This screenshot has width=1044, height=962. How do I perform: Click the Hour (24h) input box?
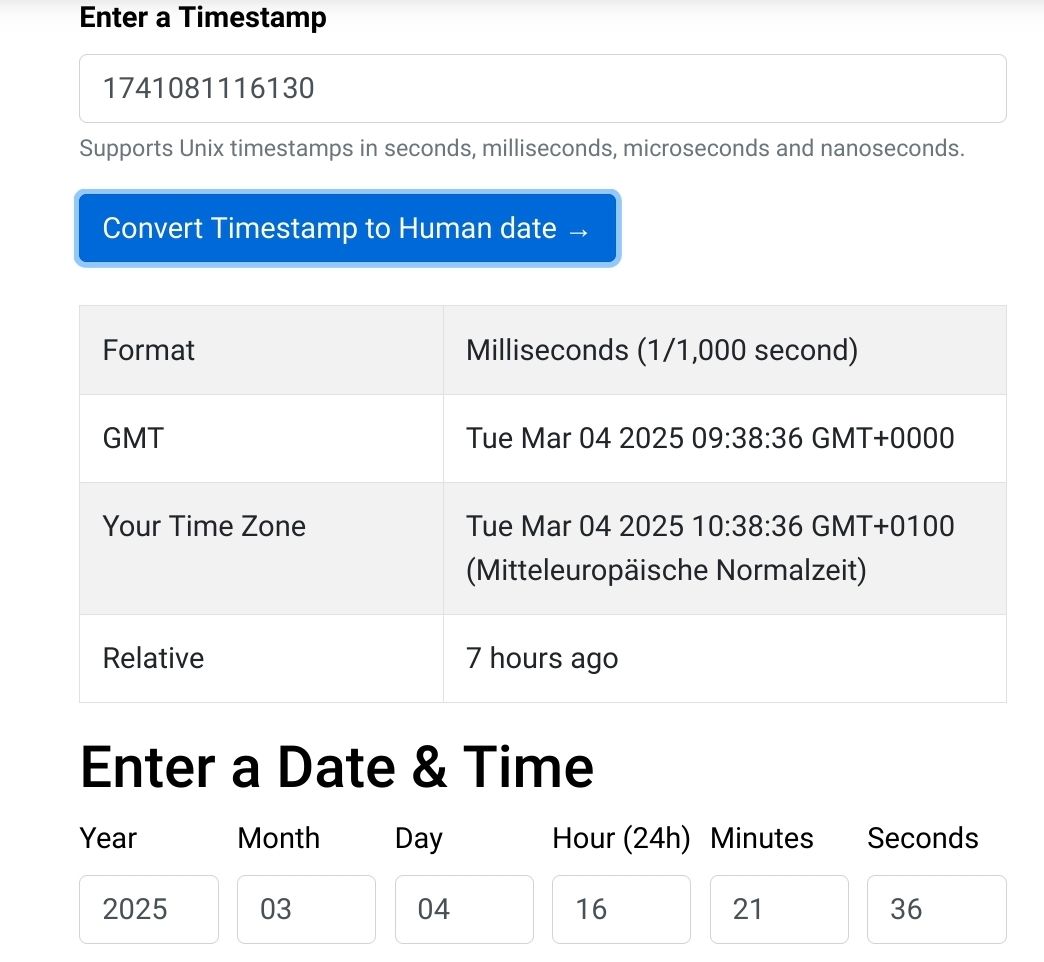621,909
